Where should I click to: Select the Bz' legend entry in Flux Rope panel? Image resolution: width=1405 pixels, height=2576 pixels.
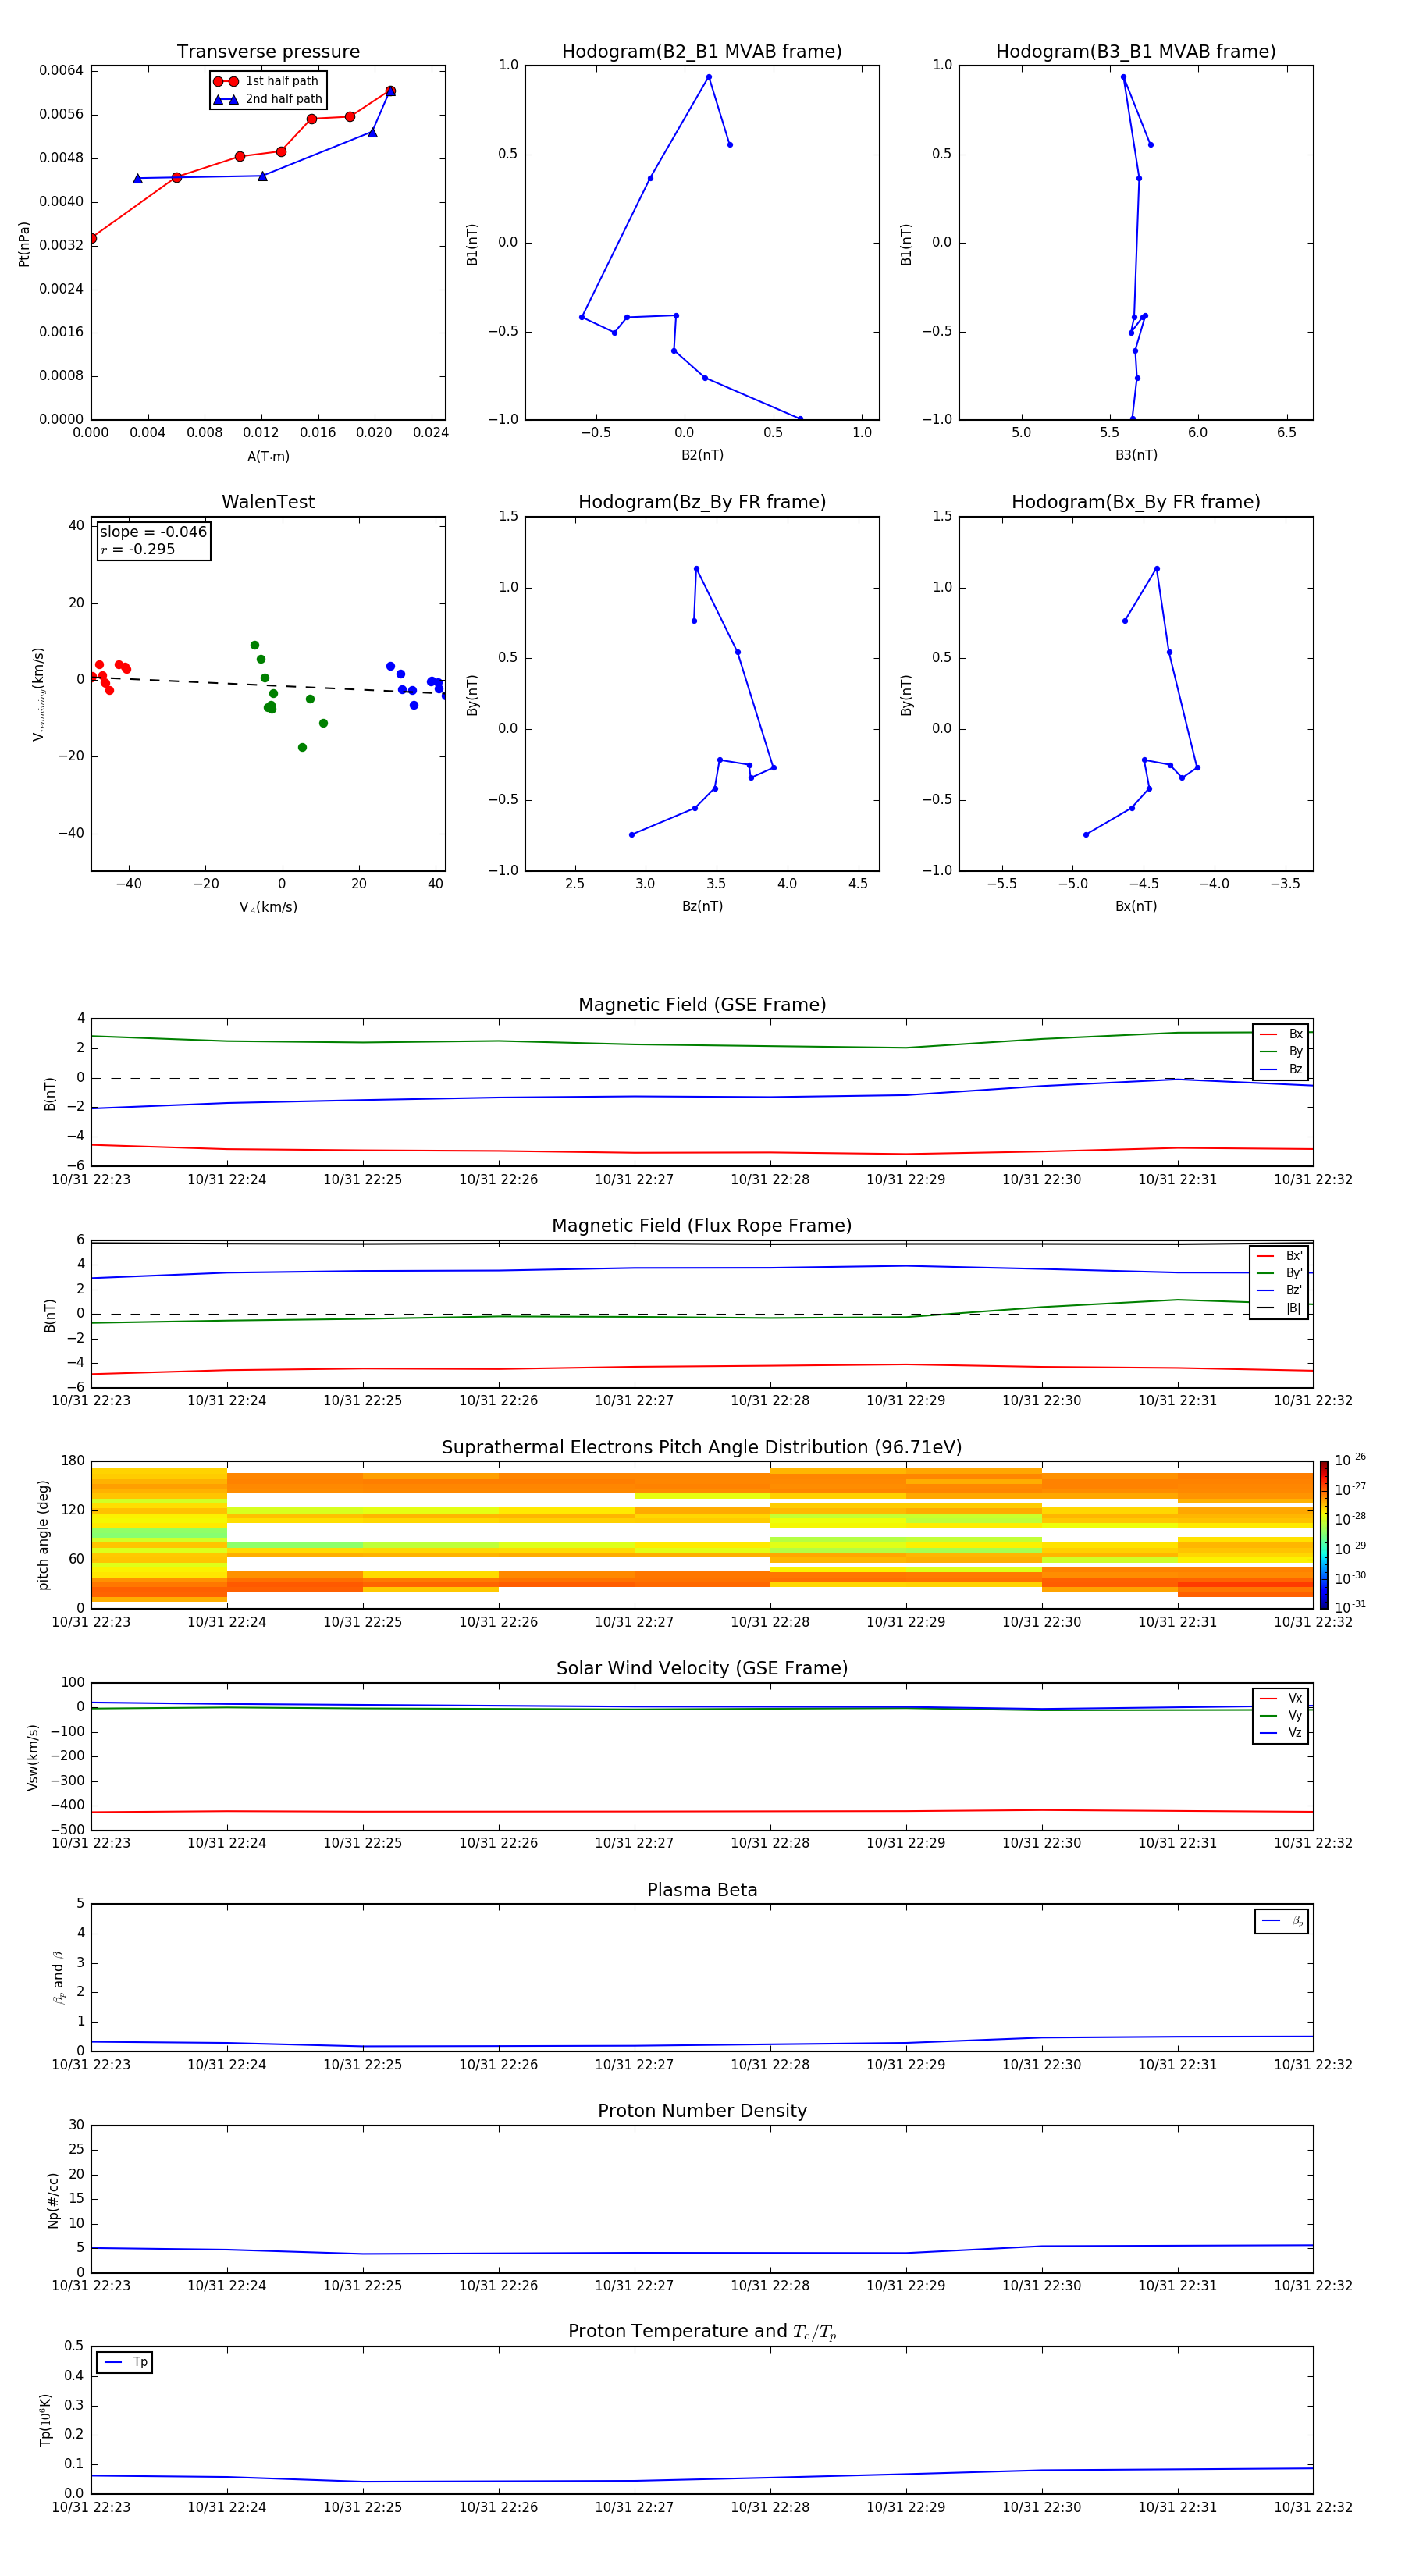click(x=1279, y=1290)
